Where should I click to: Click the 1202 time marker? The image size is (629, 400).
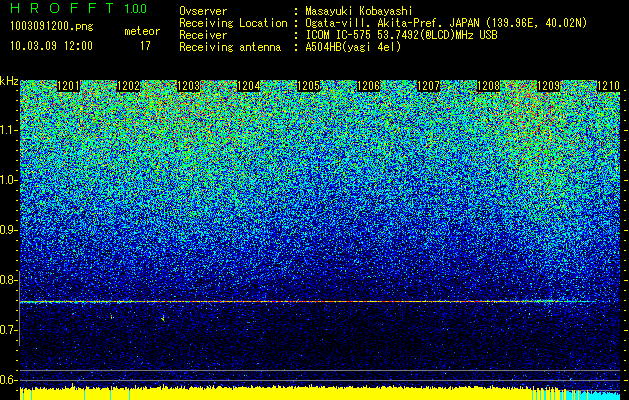coord(128,86)
